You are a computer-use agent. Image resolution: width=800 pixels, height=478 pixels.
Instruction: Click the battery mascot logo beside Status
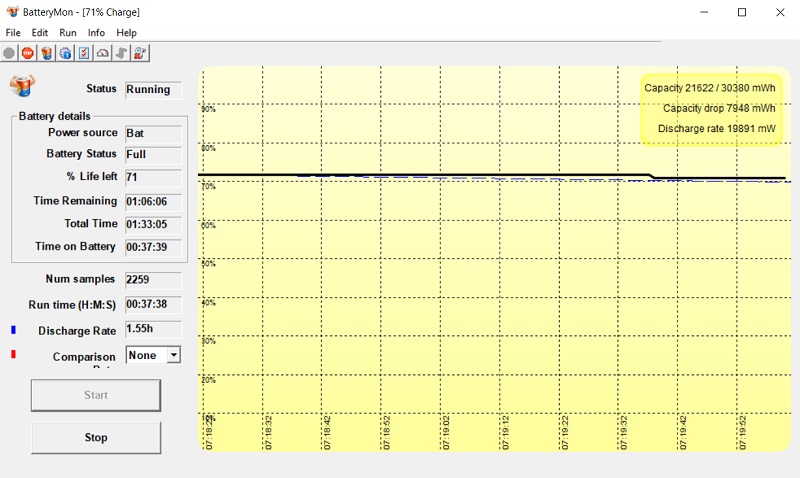tap(23, 85)
